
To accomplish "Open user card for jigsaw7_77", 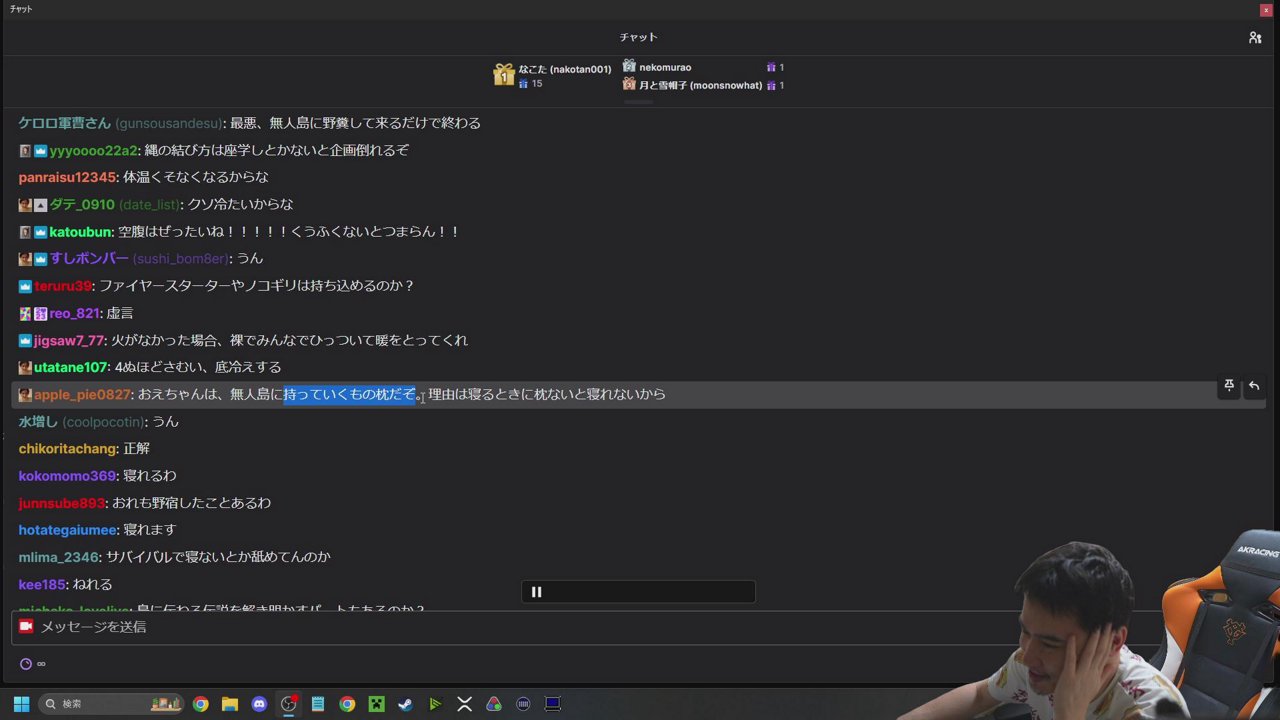I will point(69,340).
